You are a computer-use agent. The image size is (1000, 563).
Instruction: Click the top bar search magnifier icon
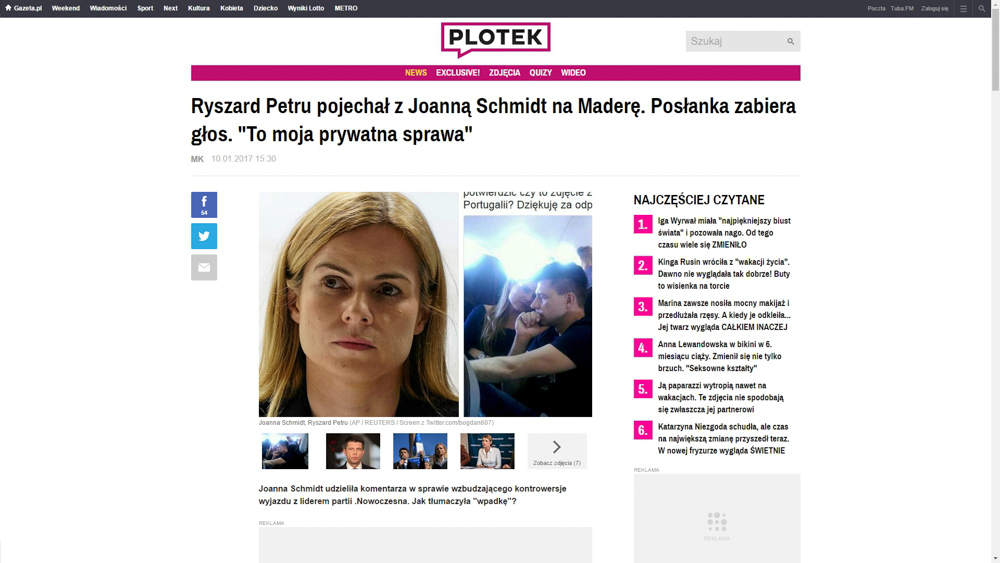pos(982,8)
